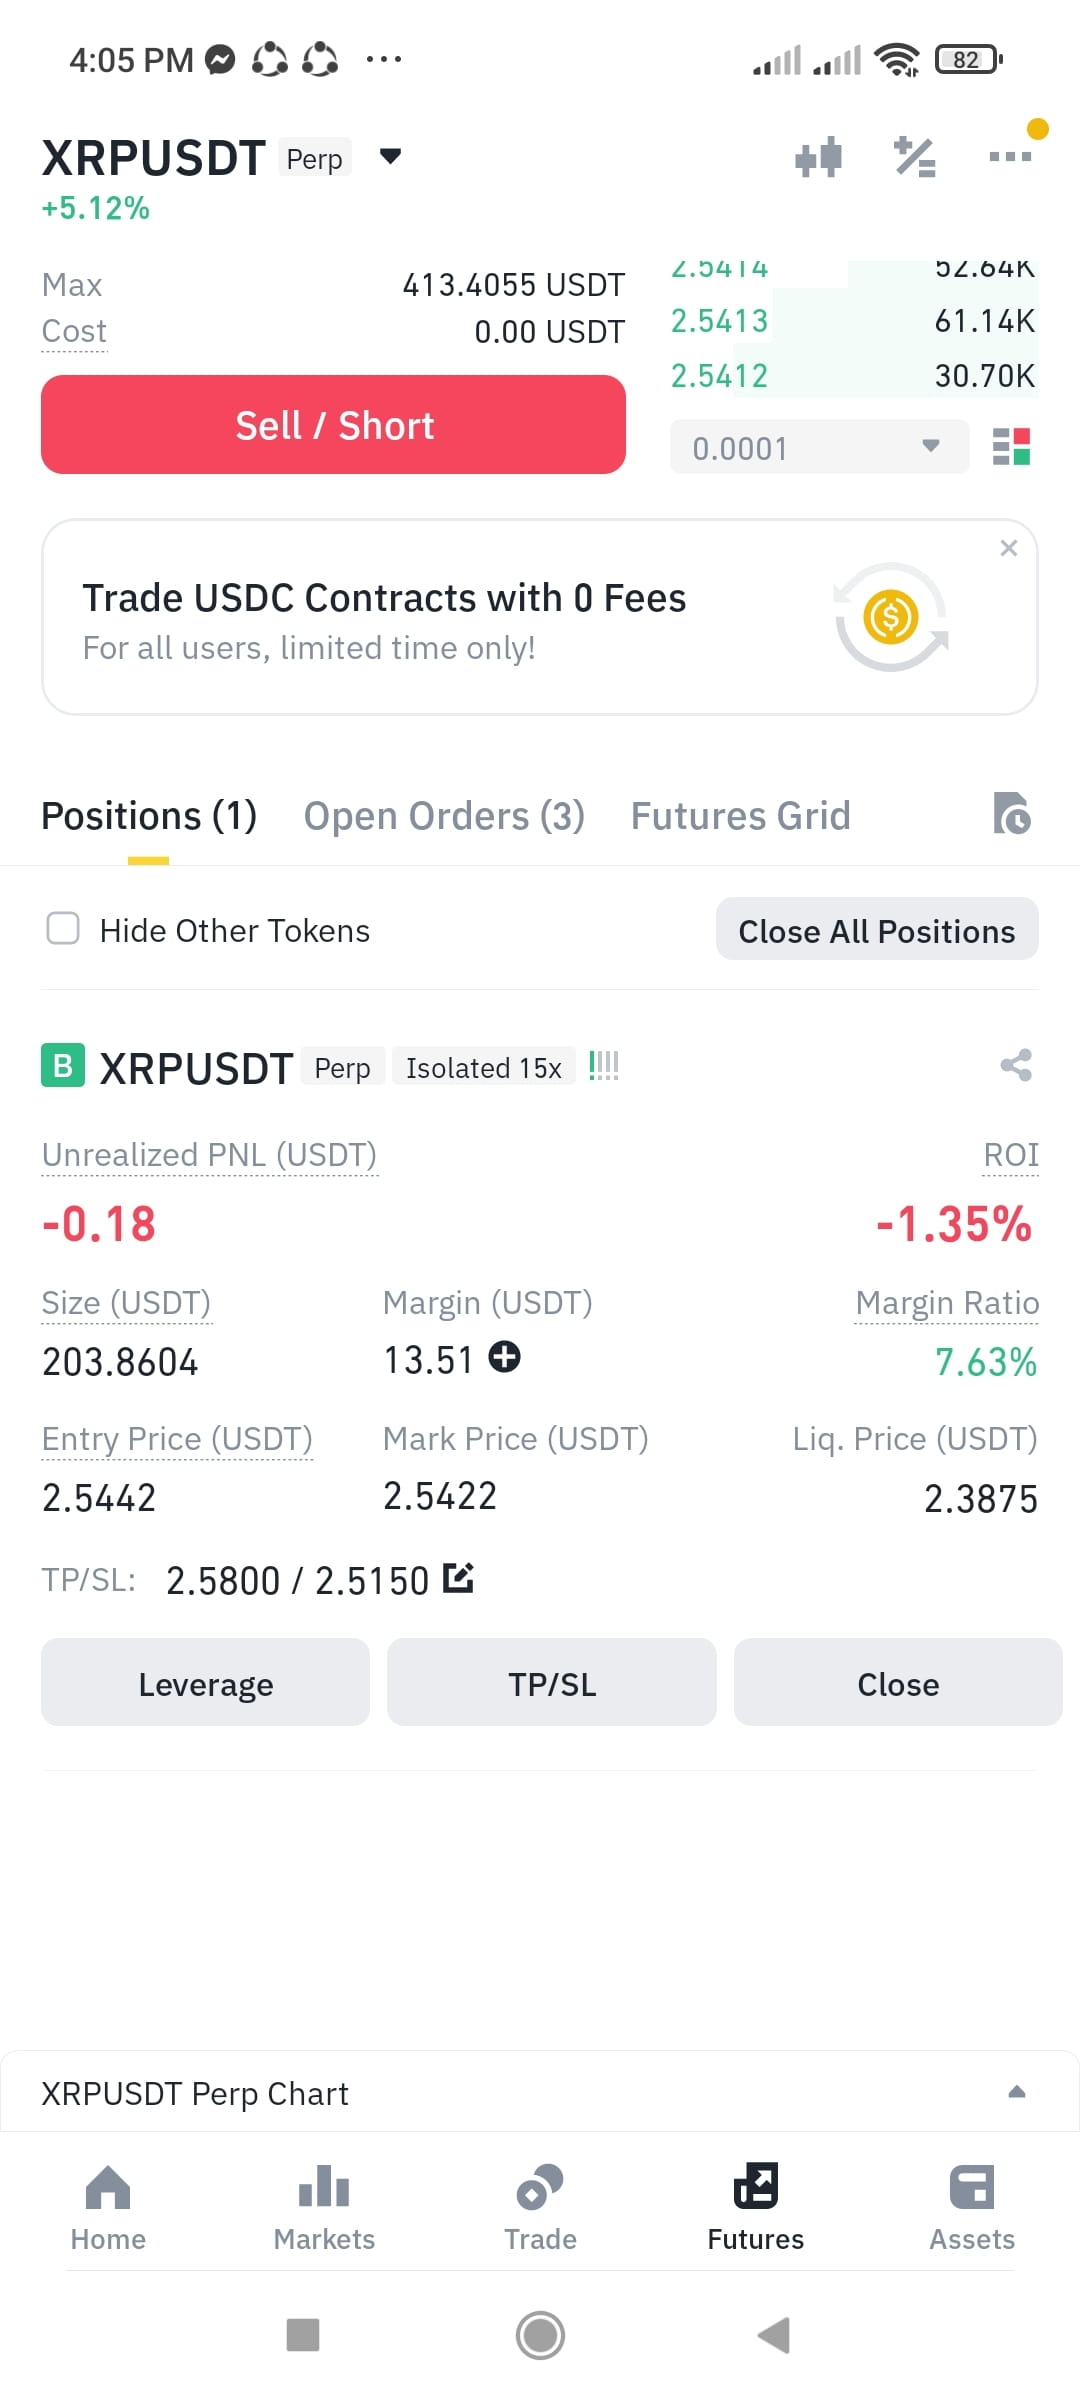The width and height of the screenshot is (1080, 2400).
Task: Open the futures calculator percent icon
Action: (x=914, y=157)
